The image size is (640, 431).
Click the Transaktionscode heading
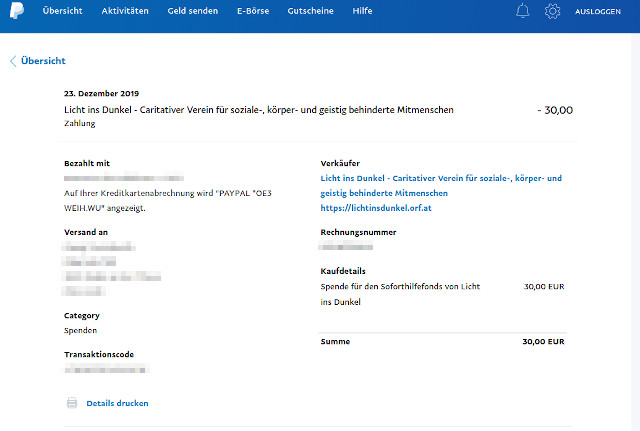(x=99, y=354)
